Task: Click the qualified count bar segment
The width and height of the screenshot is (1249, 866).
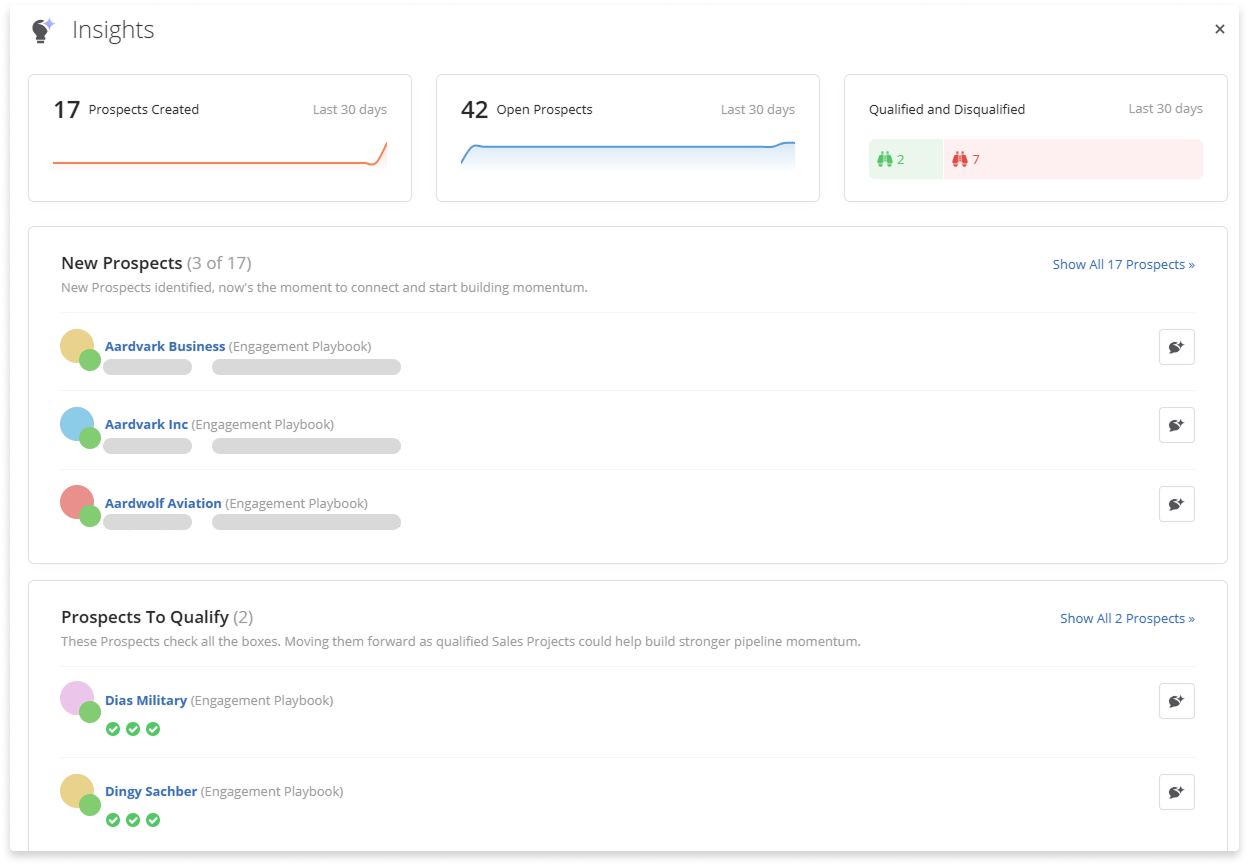Action: 906,159
